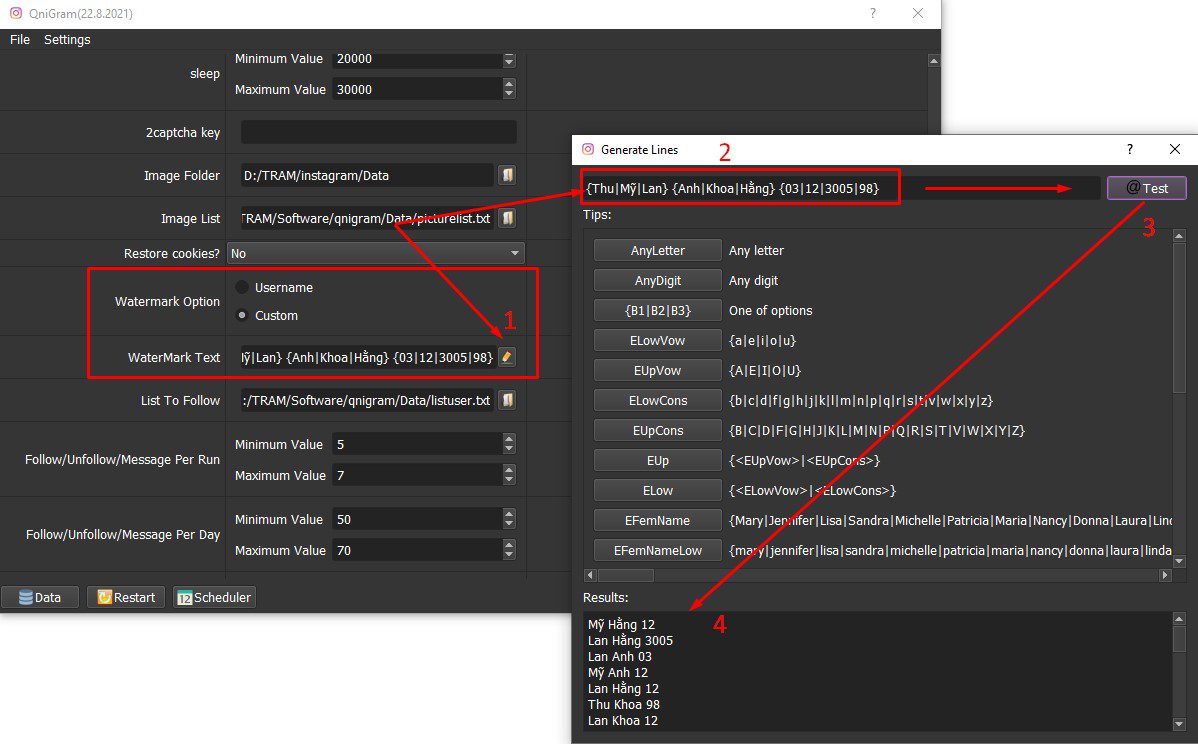Image resolution: width=1198 pixels, height=744 pixels.
Task: Click the Per Day Minimum Value 50 field
Action: click(417, 519)
